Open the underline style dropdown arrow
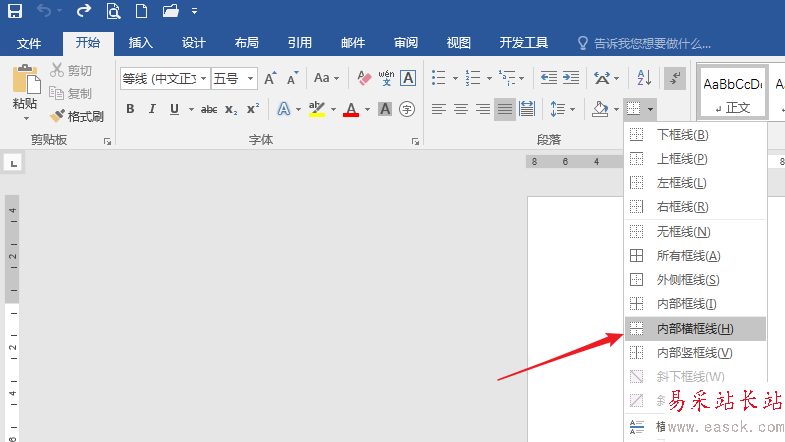This screenshot has height=442, width=785. tap(191, 109)
